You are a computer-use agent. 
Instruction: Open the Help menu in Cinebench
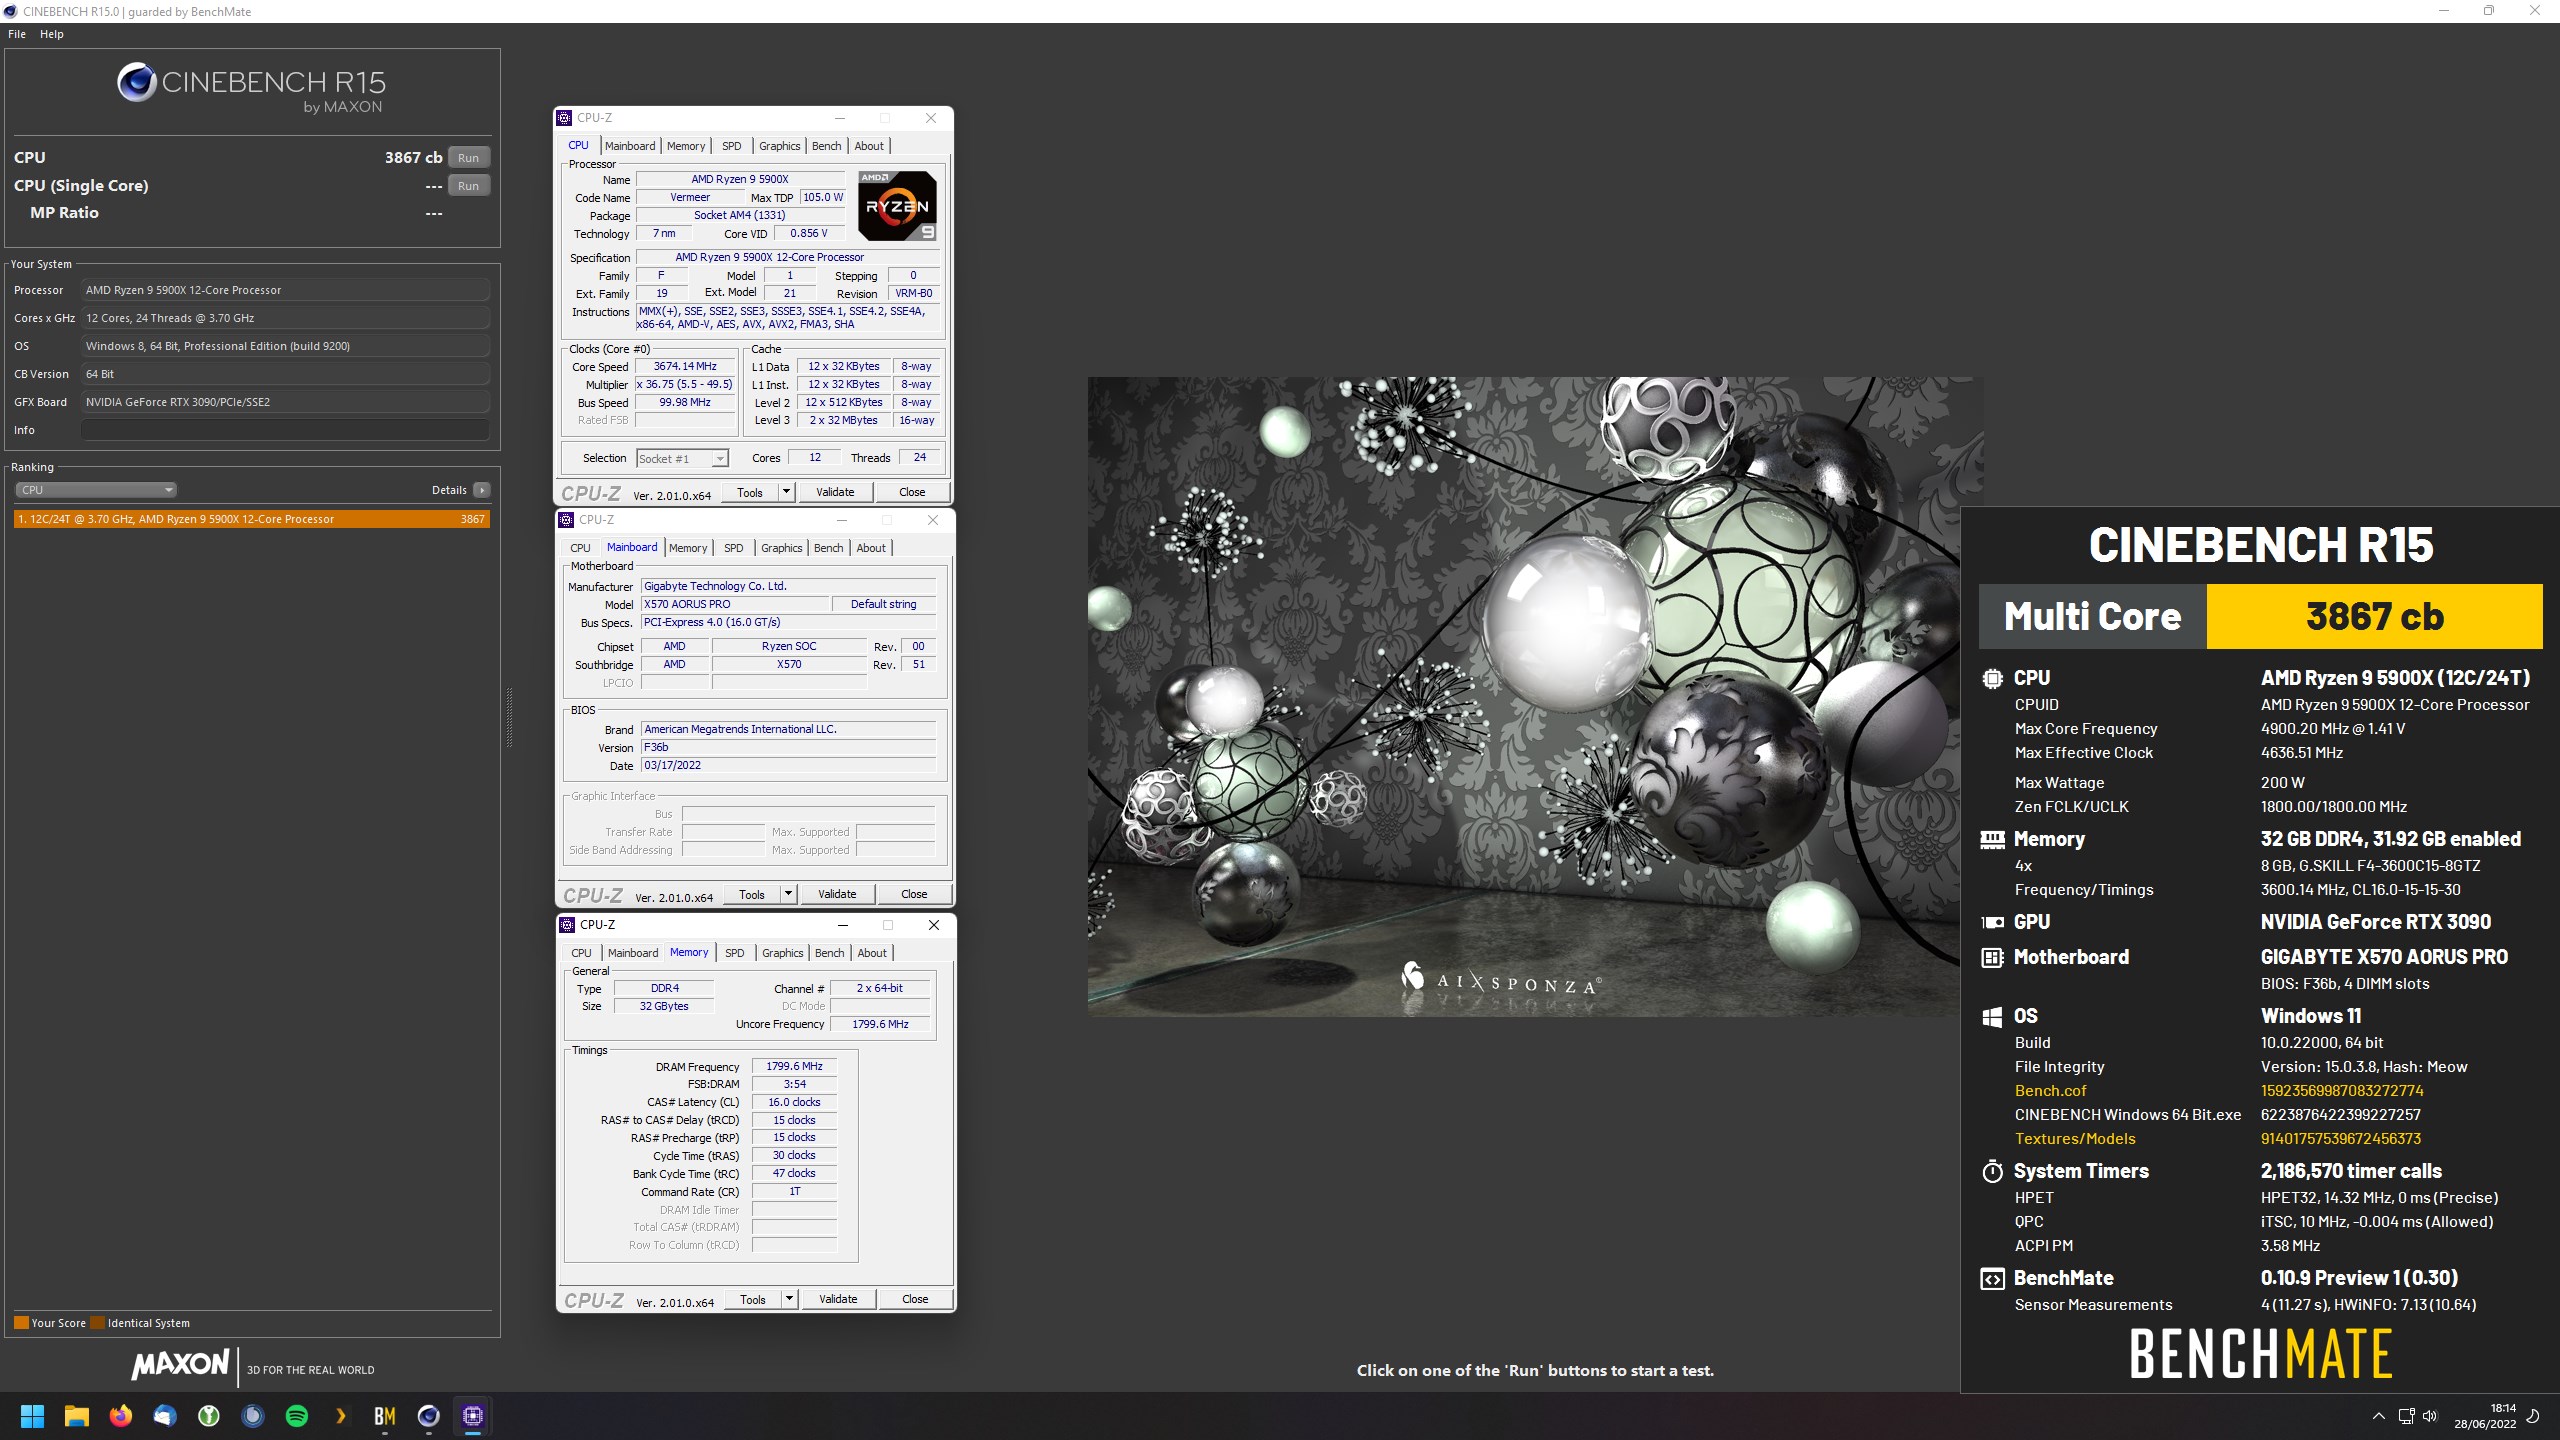point(52,34)
